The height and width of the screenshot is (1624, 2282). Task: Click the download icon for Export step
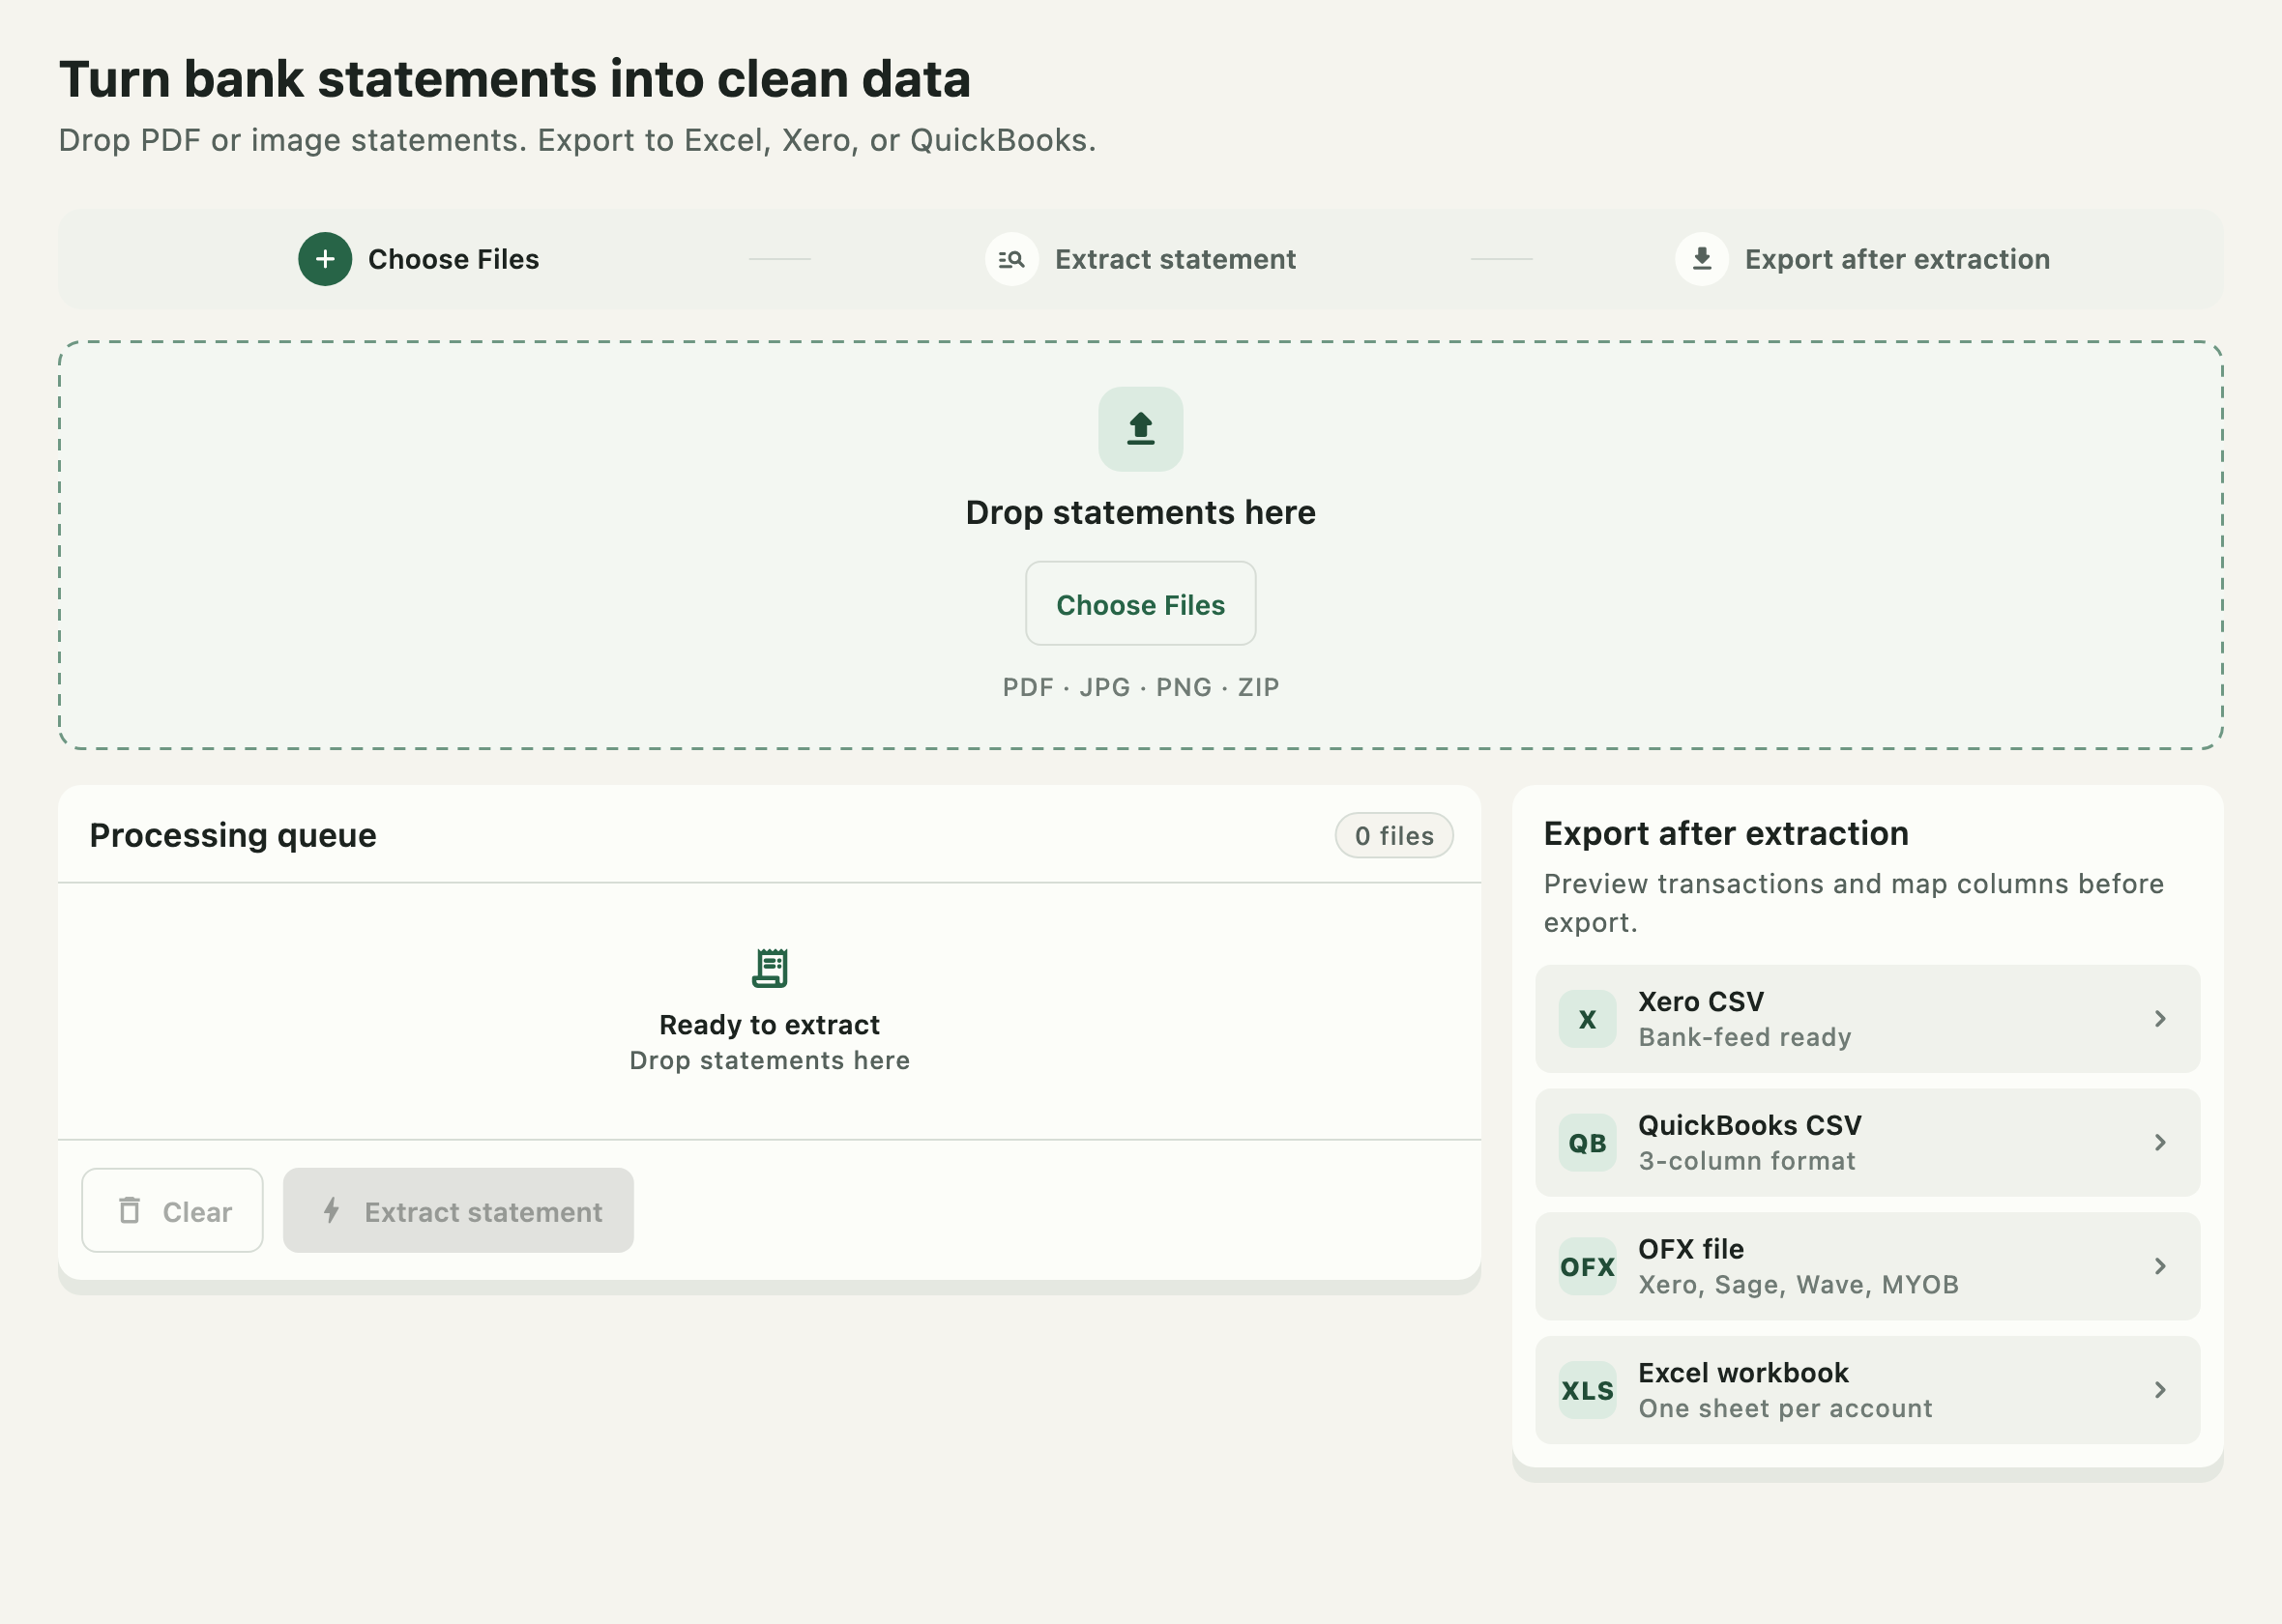1701,259
